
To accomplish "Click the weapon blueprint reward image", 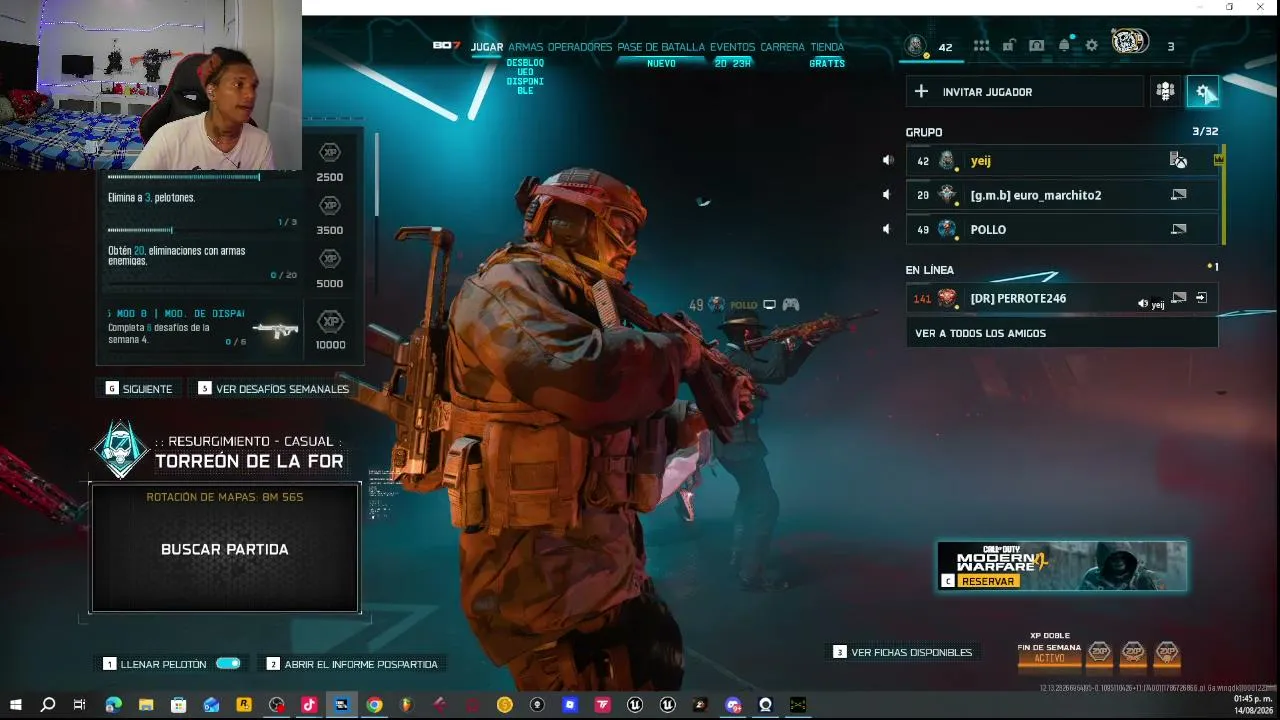I will point(275,329).
